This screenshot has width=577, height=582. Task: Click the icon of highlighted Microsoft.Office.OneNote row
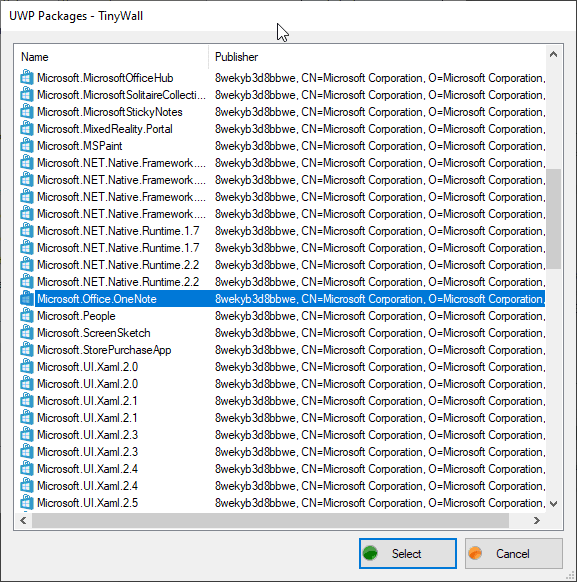click(x=26, y=299)
